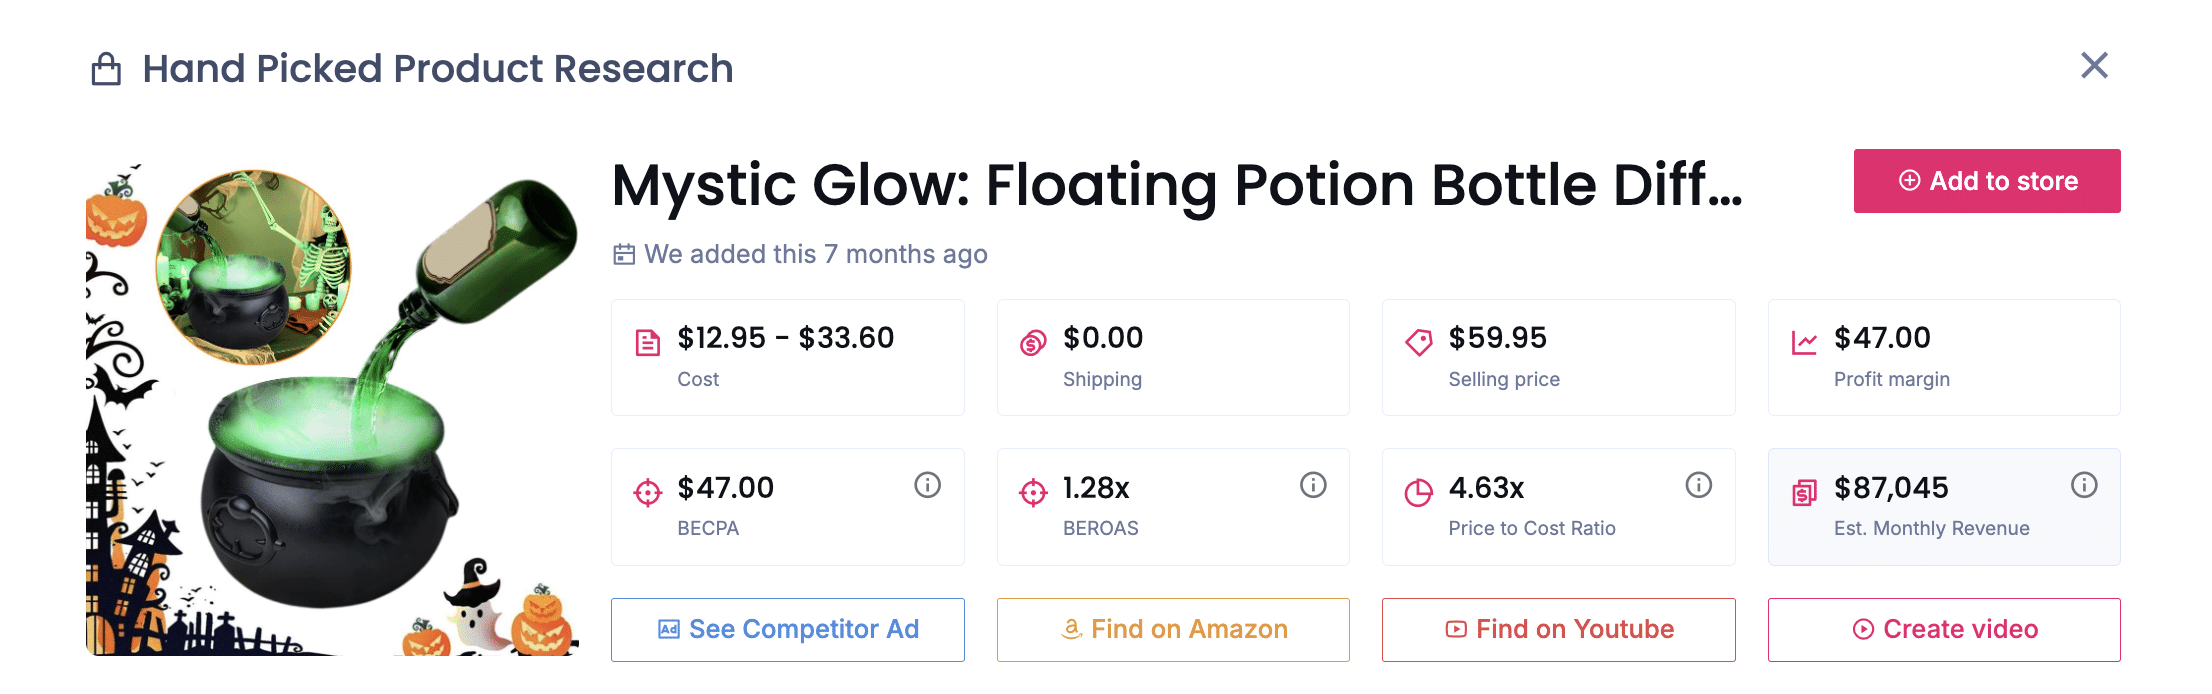2212x694 pixels.
Task: Click Add to store
Action: [1986, 181]
